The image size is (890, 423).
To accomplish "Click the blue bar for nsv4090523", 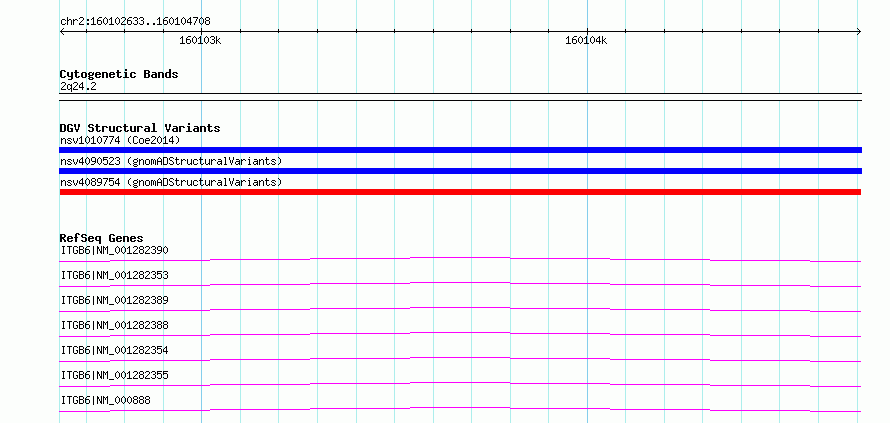I will tap(460, 171).
